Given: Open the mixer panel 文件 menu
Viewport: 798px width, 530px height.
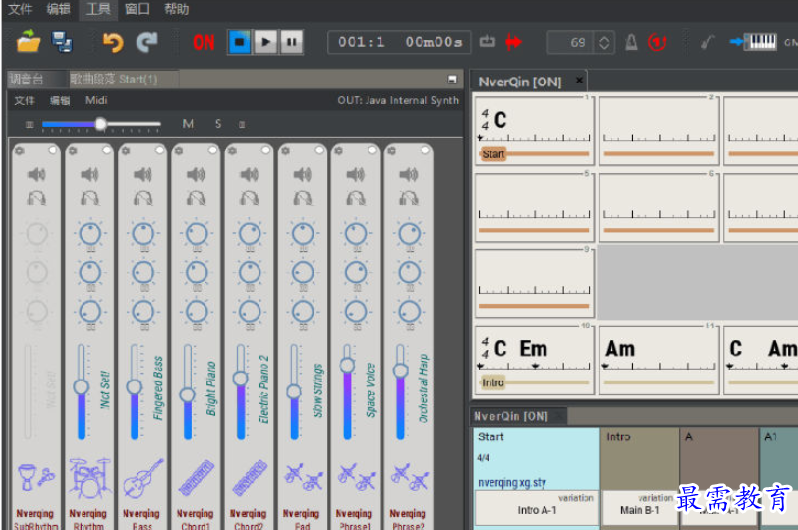Looking at the screenshot, I should [24, 100].
